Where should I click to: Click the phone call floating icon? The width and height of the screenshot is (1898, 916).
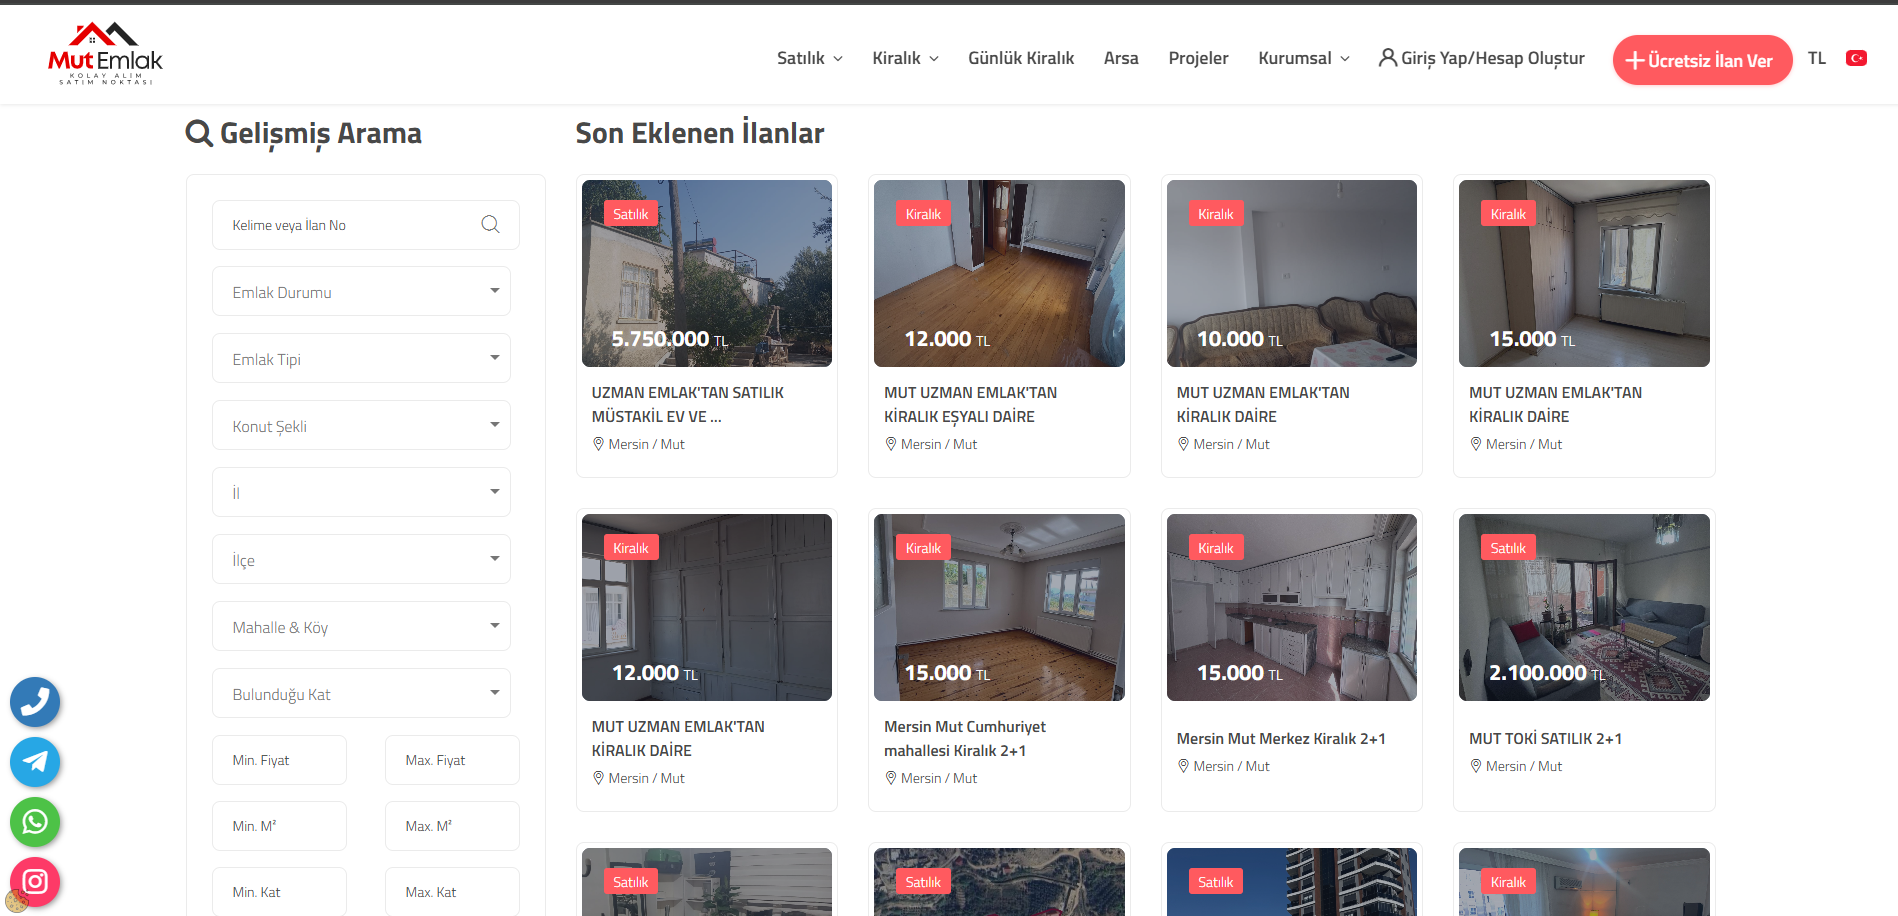click(x=35, y=702)
